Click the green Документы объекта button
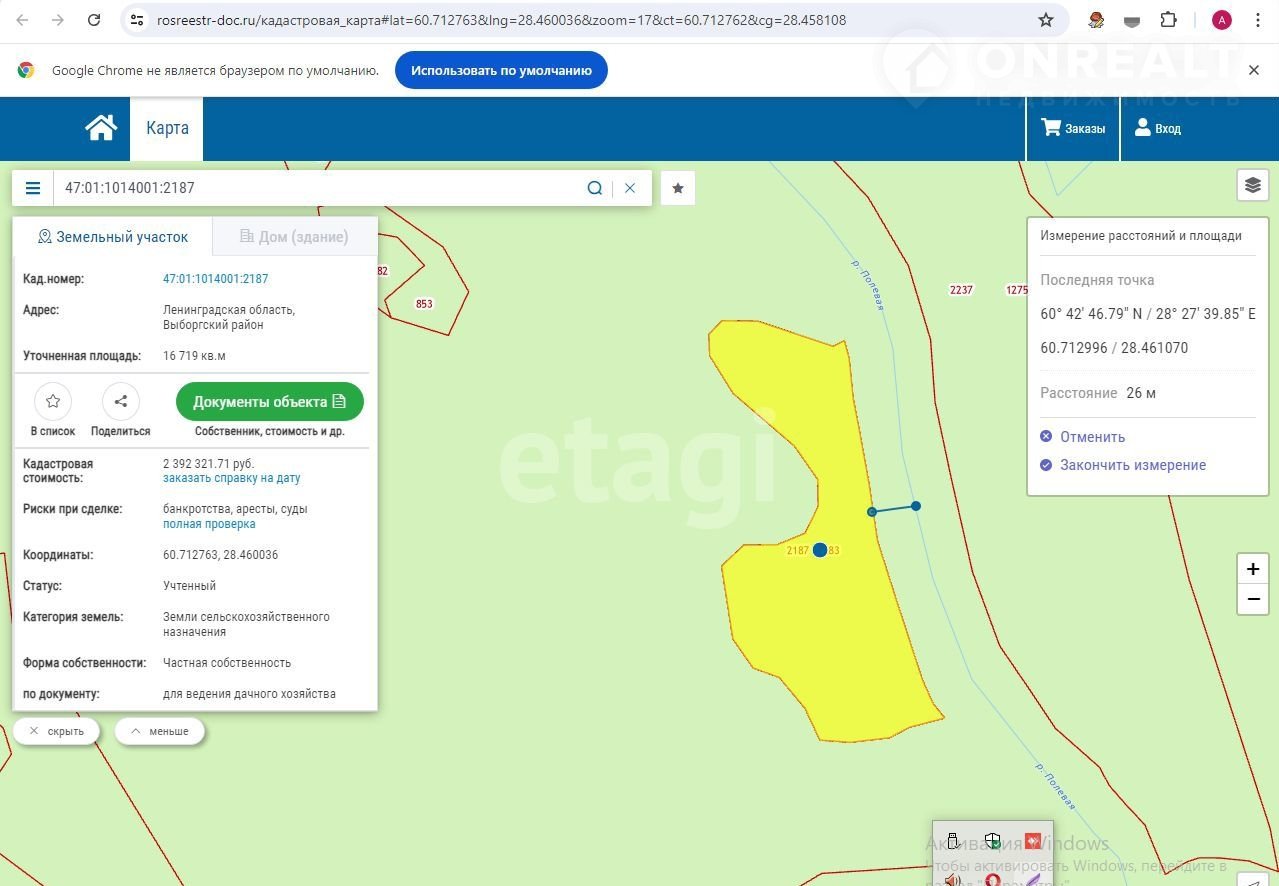This screenshot has height=886, width=1279. pos(269,402)
